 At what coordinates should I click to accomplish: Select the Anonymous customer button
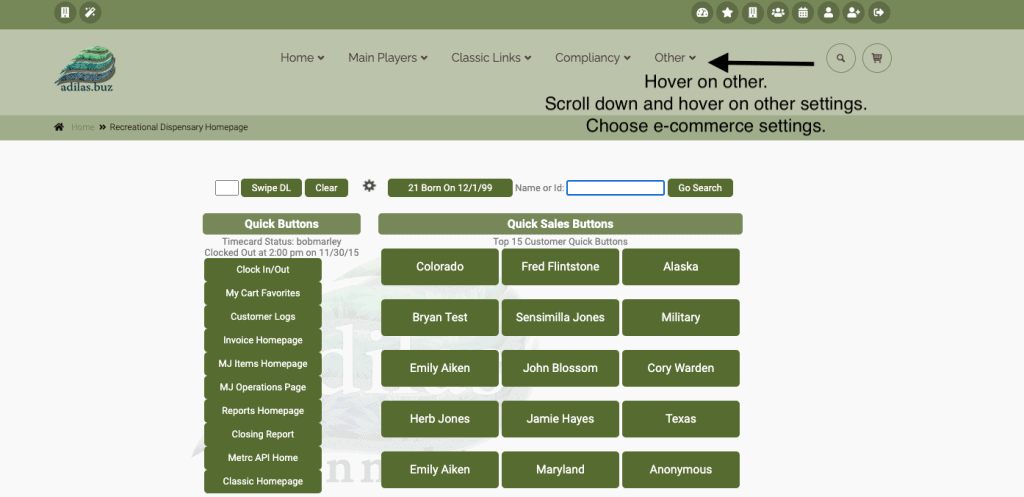coord(681,470)
